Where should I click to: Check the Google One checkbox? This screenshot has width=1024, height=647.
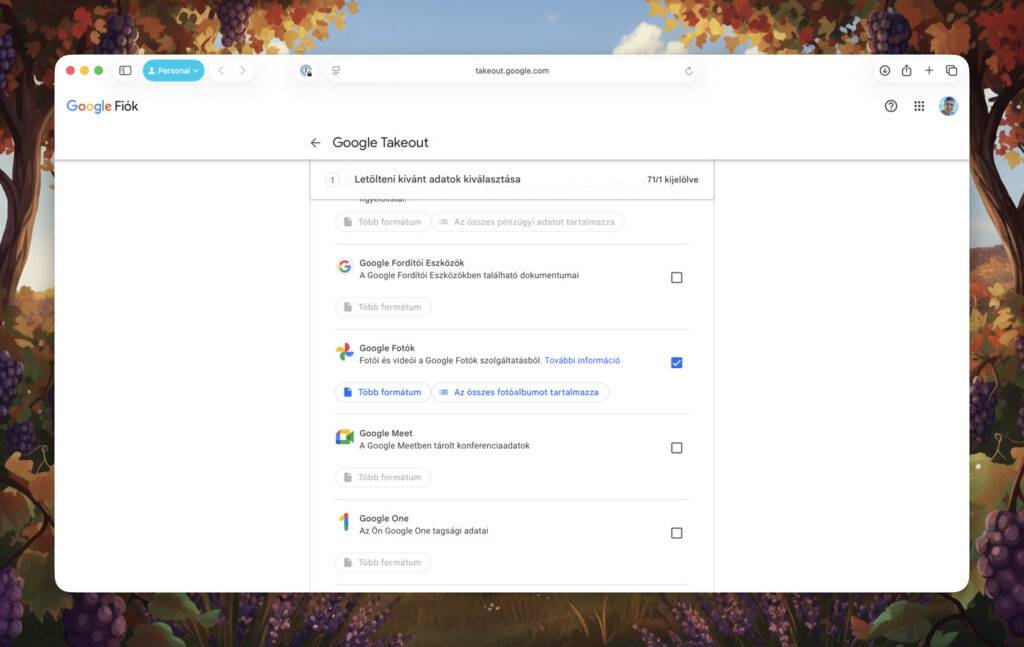pyautogui.click(x=677, y=533)
